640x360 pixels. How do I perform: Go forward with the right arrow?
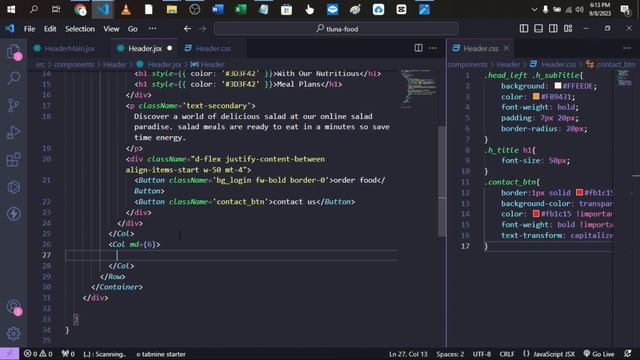[x=202, y=29]
